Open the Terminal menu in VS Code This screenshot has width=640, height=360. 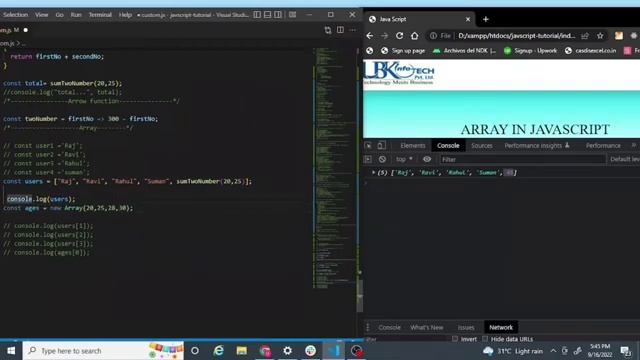(100, 15)
